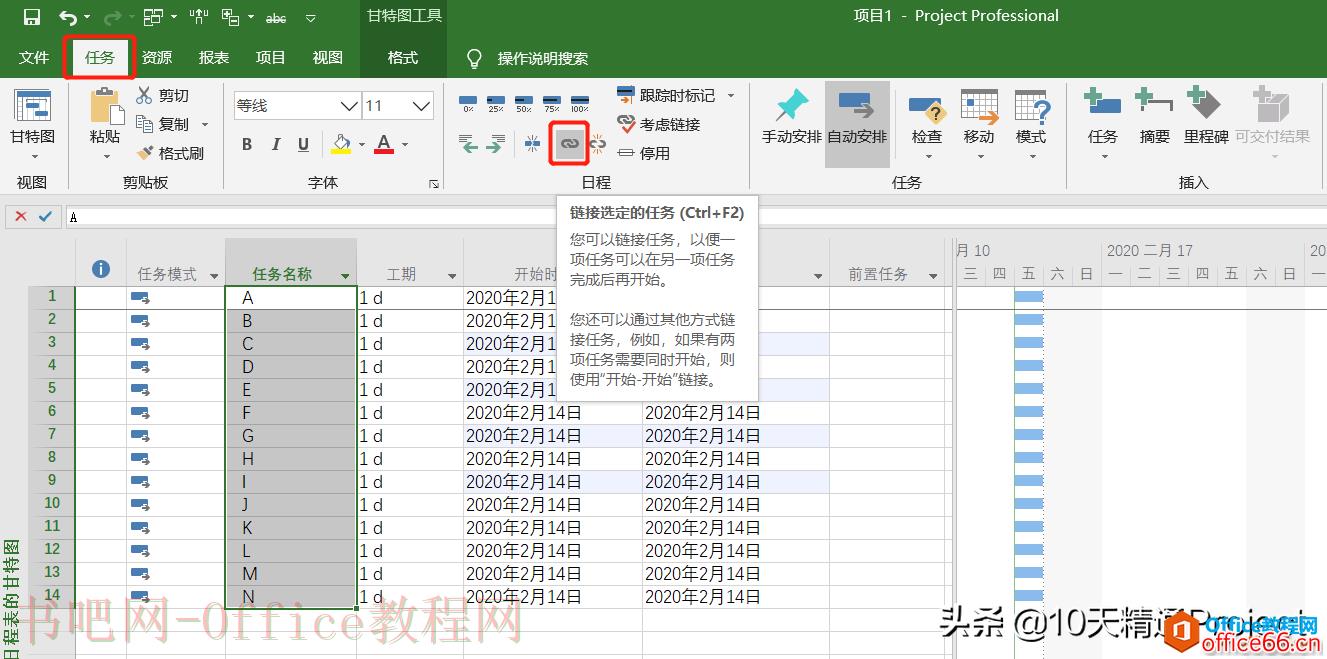The image size is (1327, 659).
Task: Cancel the entry with the red X
Action: [21, 216]
